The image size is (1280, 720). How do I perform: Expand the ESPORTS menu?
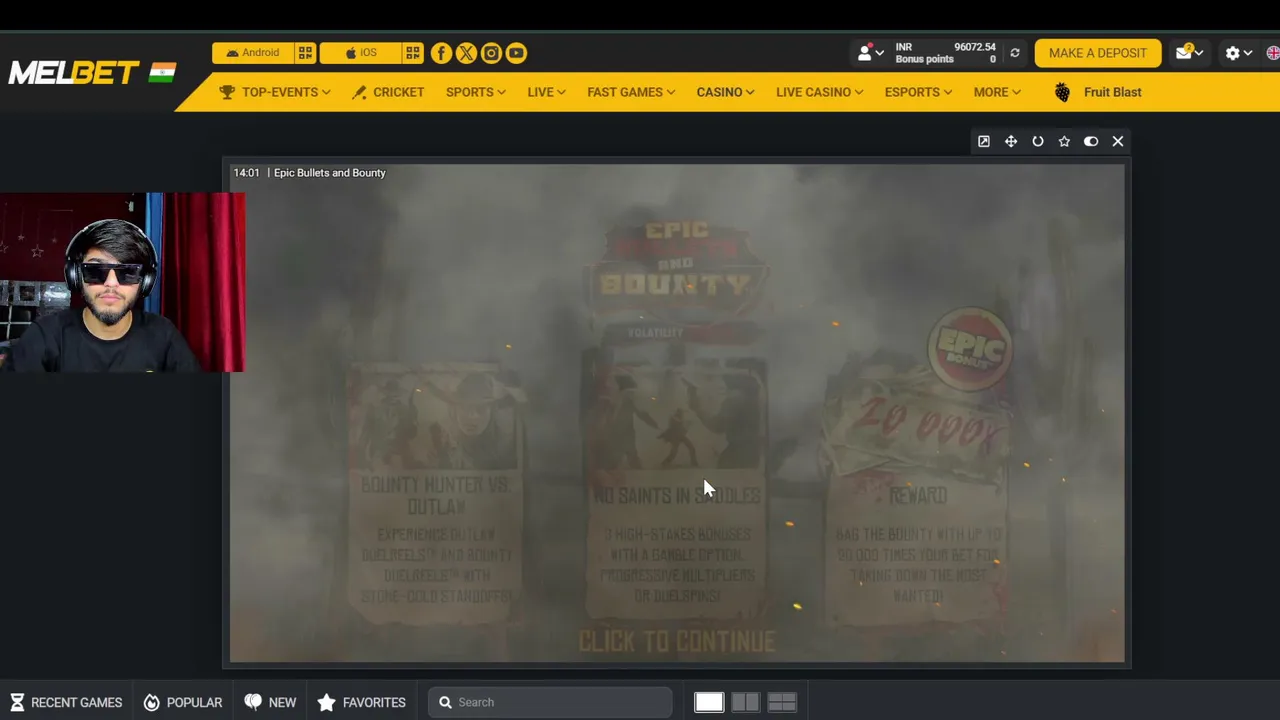[918, 92]
